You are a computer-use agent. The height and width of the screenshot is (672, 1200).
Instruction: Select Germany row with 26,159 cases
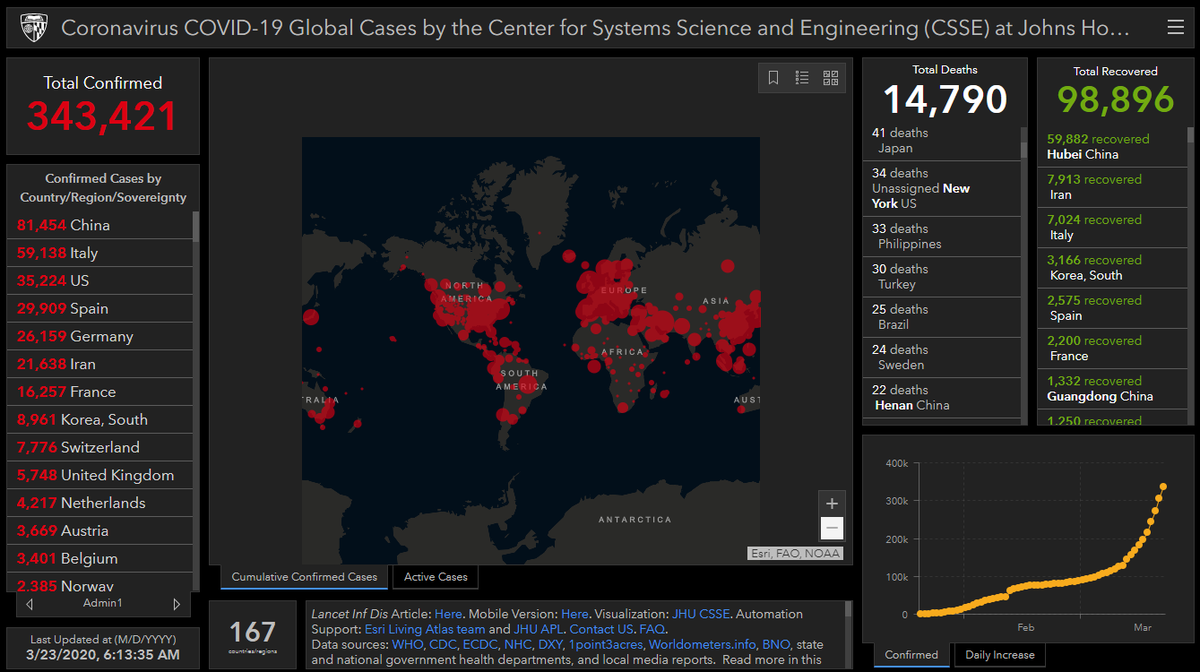100,336
